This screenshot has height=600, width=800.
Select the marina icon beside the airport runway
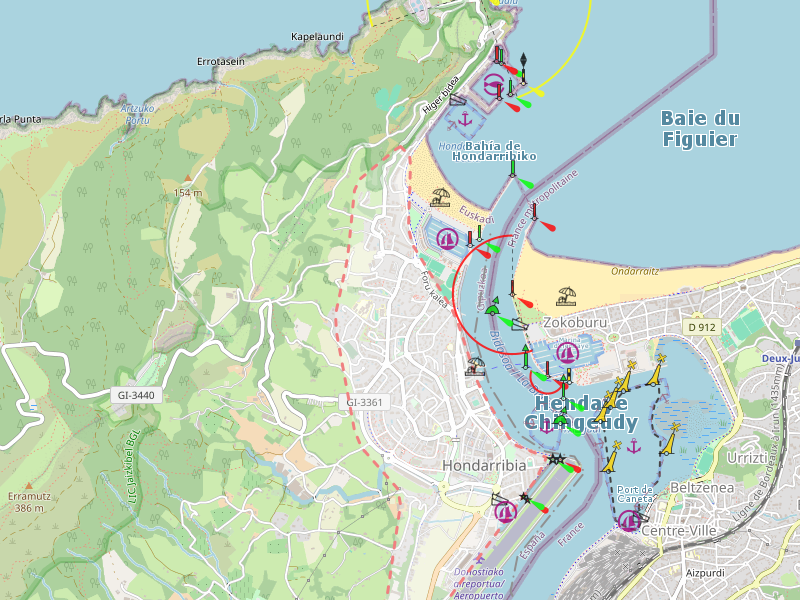point(505,512)
